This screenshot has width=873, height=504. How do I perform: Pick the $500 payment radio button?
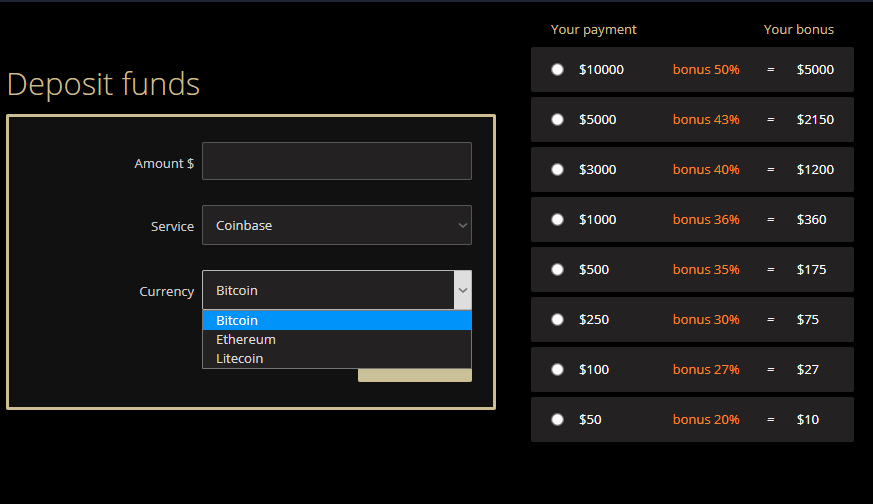(x=557, y=270)
